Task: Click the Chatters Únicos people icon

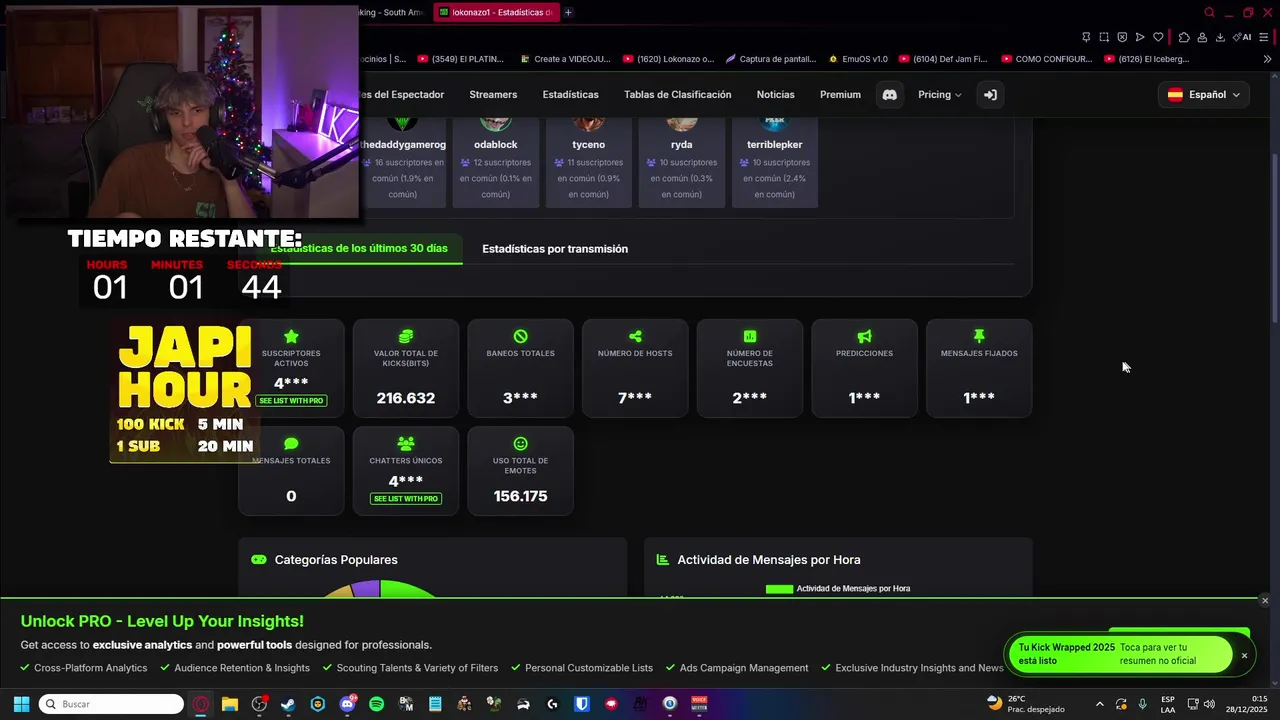Action: coord(406,443)
